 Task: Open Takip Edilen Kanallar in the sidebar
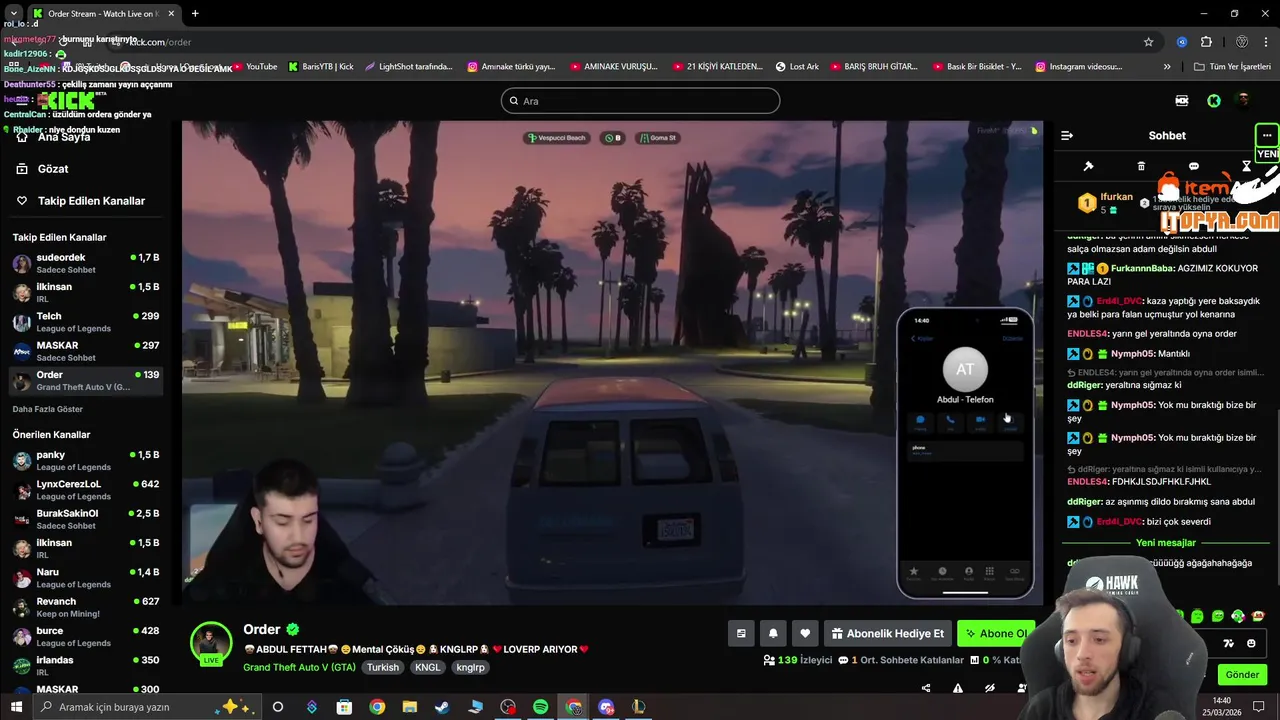pyautogui.click(x=91, y=201)
